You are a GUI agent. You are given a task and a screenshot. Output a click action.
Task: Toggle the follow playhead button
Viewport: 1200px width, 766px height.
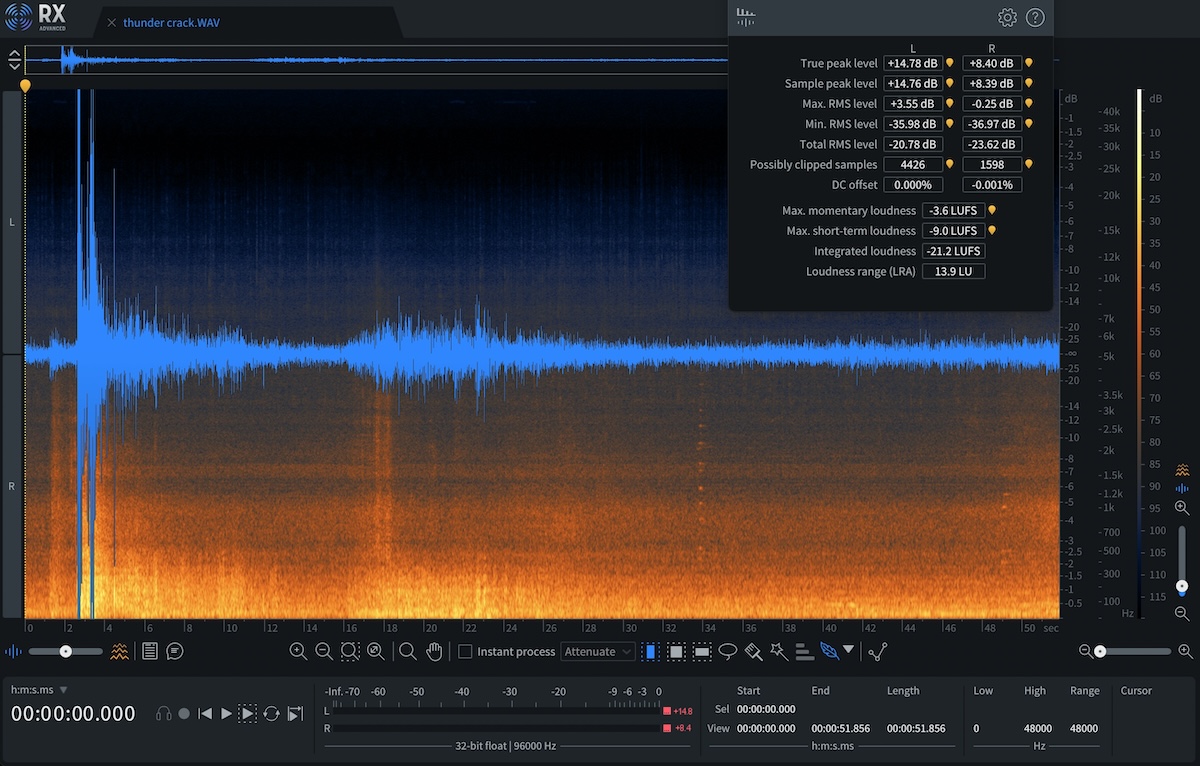click(295, 714)
